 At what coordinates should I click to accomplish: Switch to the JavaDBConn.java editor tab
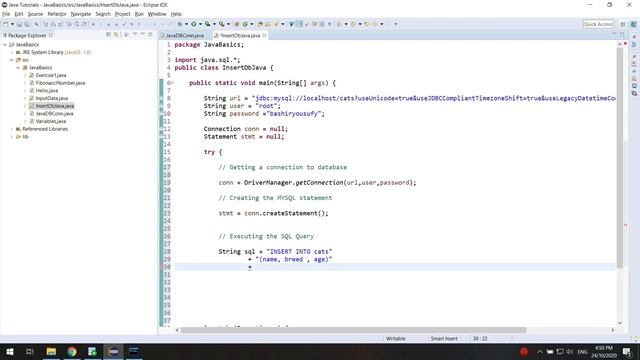click(185, 36)
